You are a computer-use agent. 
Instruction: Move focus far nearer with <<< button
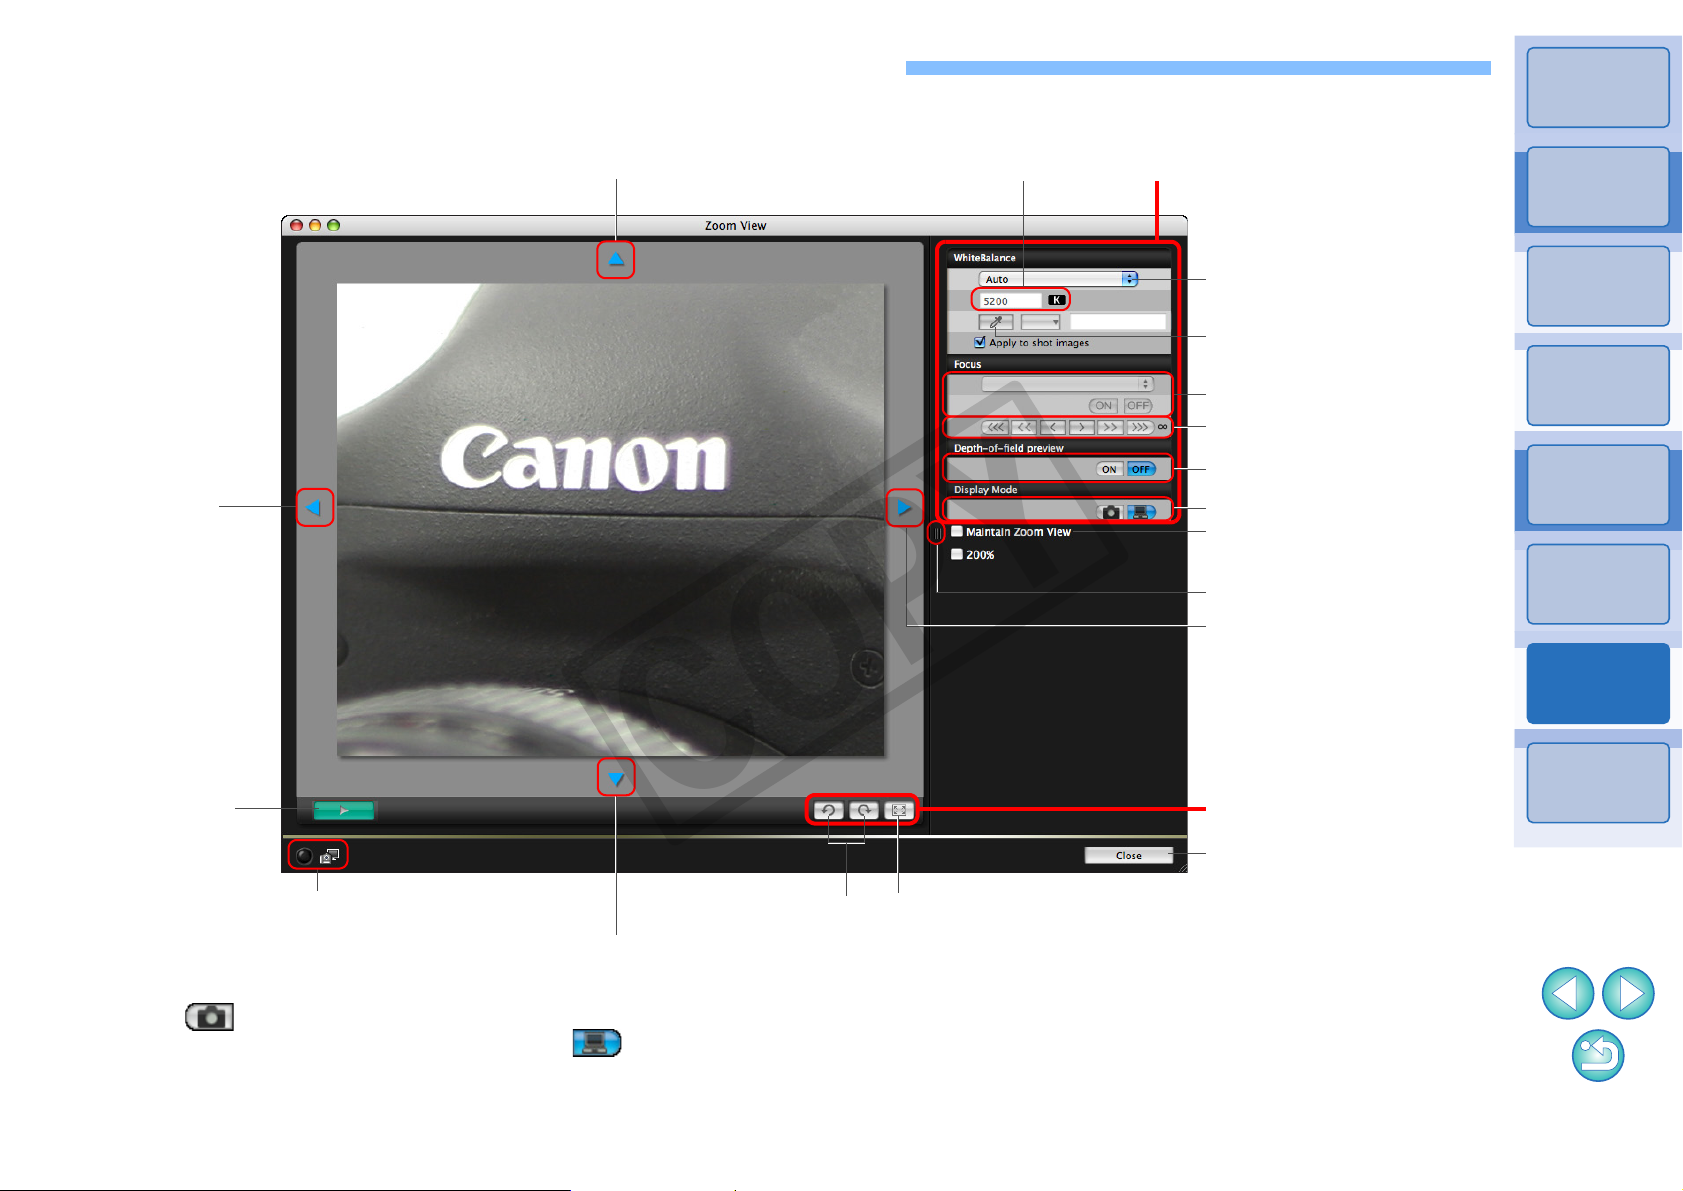tap(995, 427)
